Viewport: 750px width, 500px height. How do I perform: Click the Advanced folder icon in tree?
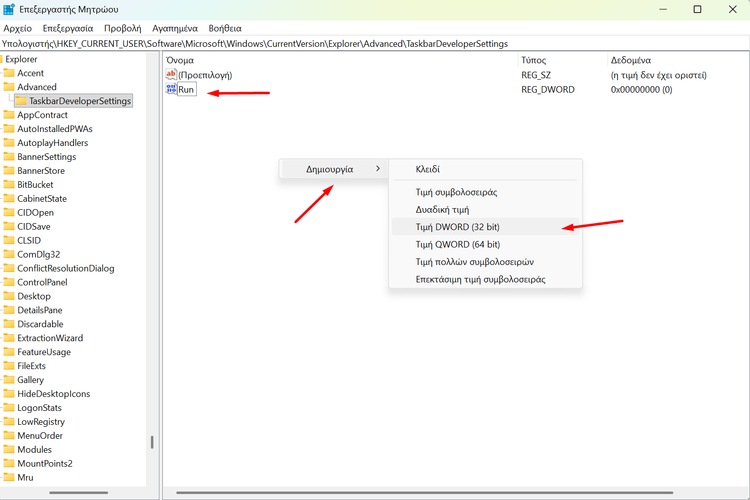click(9, 87)
